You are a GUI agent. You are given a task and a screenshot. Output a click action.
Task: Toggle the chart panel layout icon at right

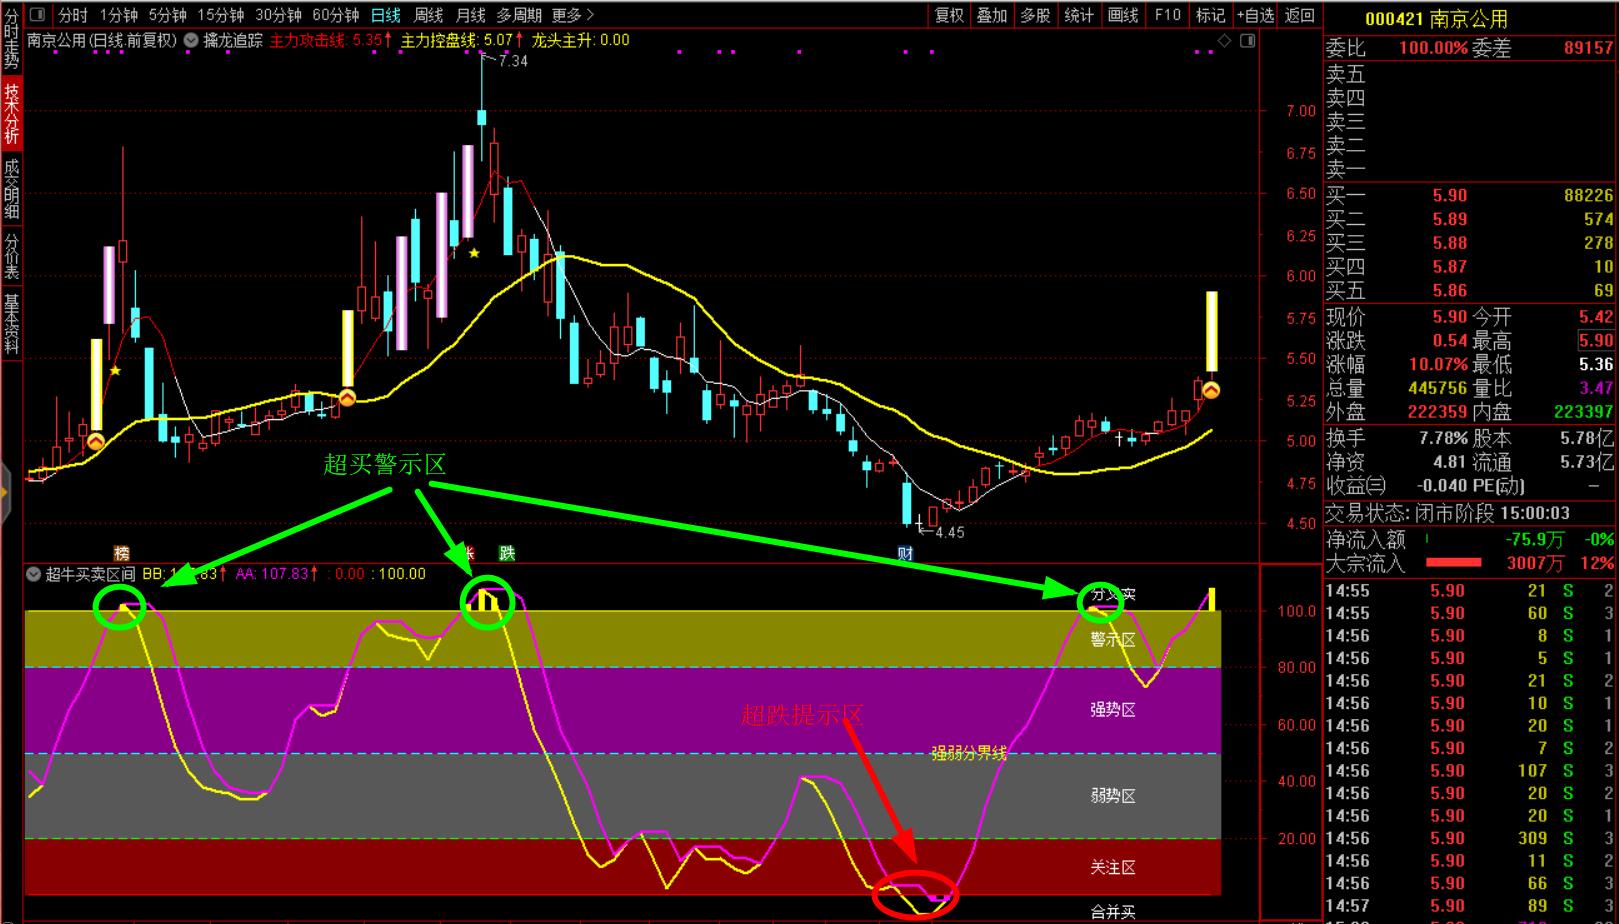[x=1247, y=41]
